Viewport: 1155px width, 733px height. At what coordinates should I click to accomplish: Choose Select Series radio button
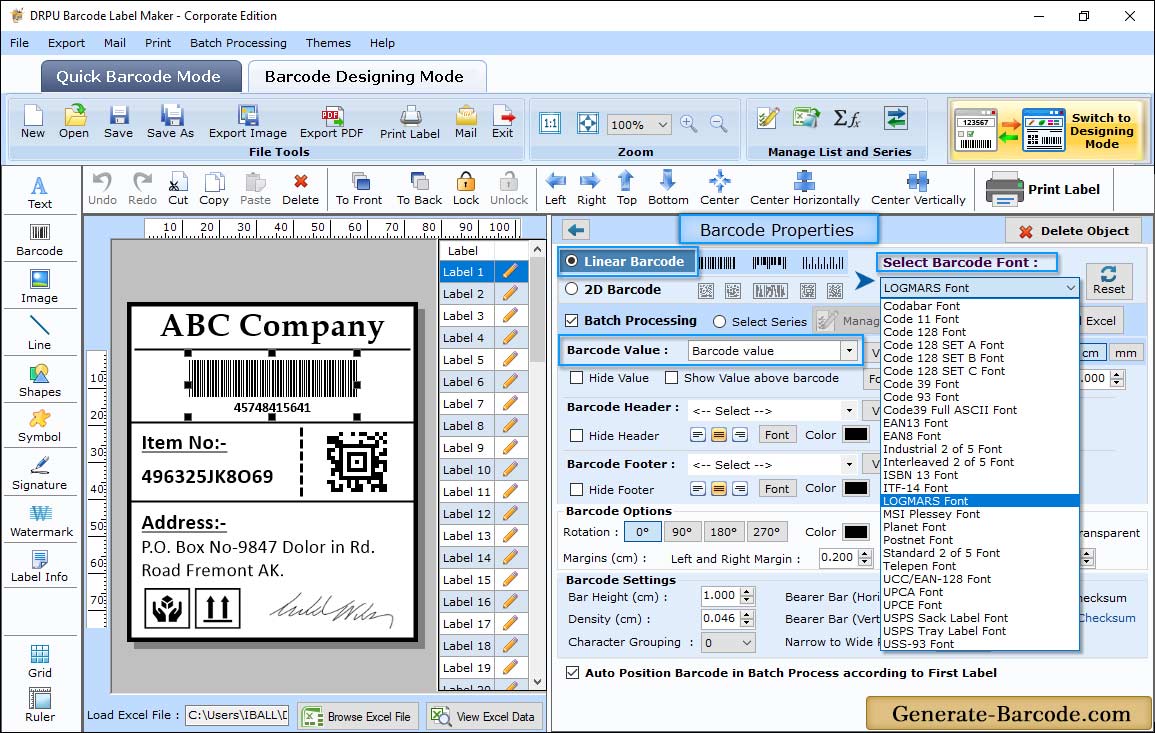(x=720, y=321)
